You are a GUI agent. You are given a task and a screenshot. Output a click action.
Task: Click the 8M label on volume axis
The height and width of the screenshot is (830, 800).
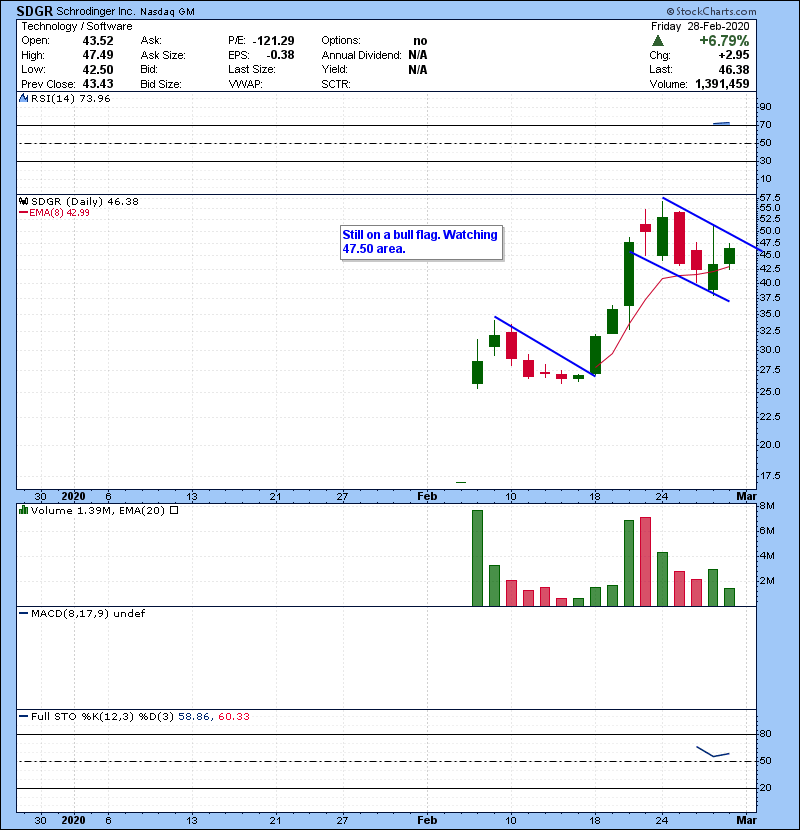coord(767,506)
